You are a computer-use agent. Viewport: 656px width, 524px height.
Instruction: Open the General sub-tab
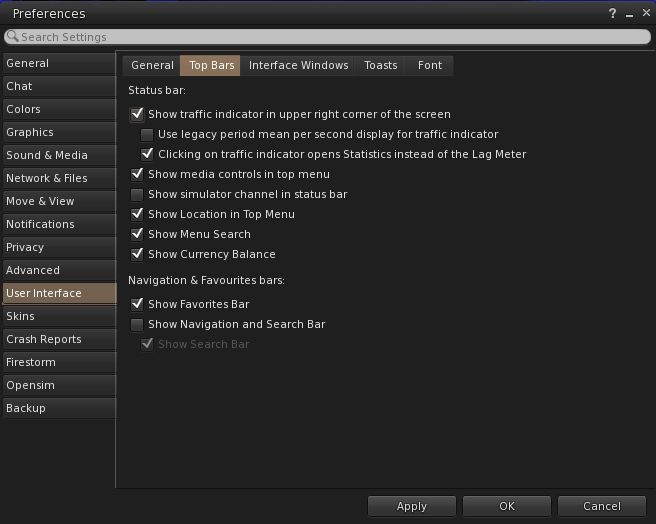pyautogui.click(x=152, y=66)
